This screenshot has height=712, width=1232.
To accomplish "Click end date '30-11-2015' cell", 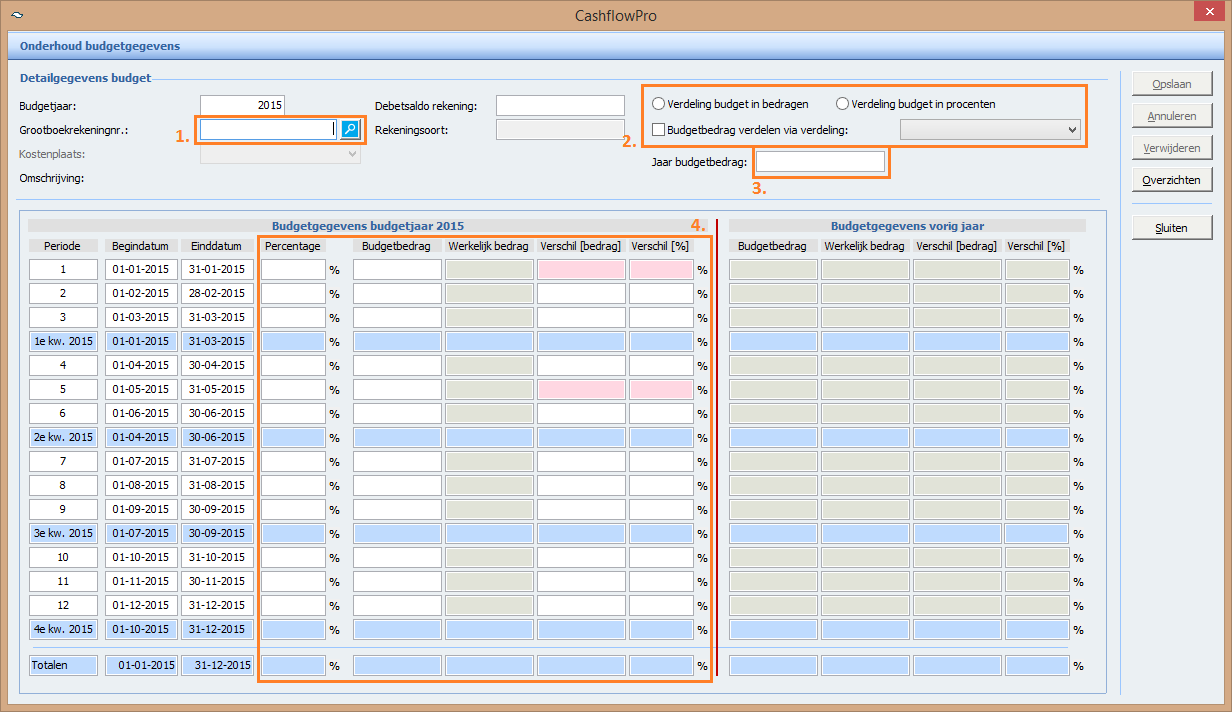I will pos(217,581).
